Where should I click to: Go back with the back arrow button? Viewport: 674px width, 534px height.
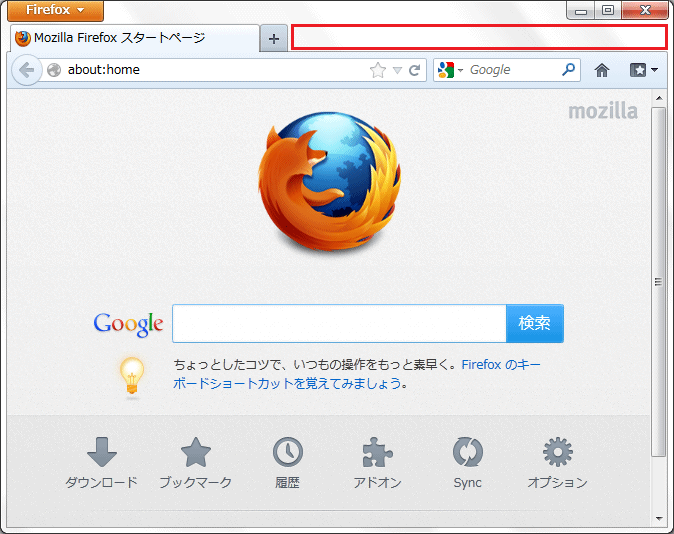(27, 70)
